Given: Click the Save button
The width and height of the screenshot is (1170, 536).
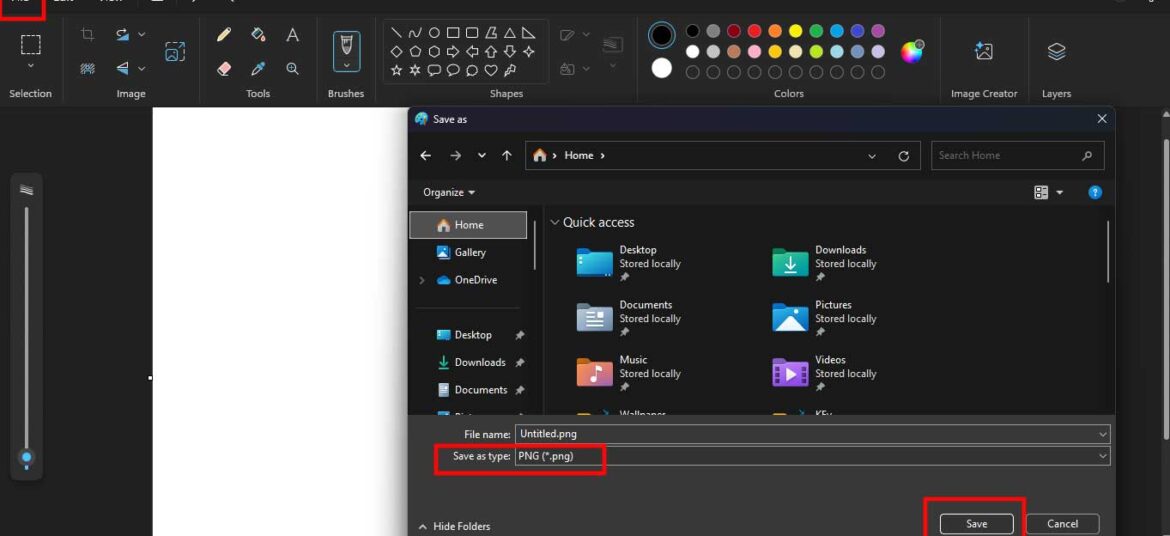Looking at the screenshot, I should [x=976, y=524].
